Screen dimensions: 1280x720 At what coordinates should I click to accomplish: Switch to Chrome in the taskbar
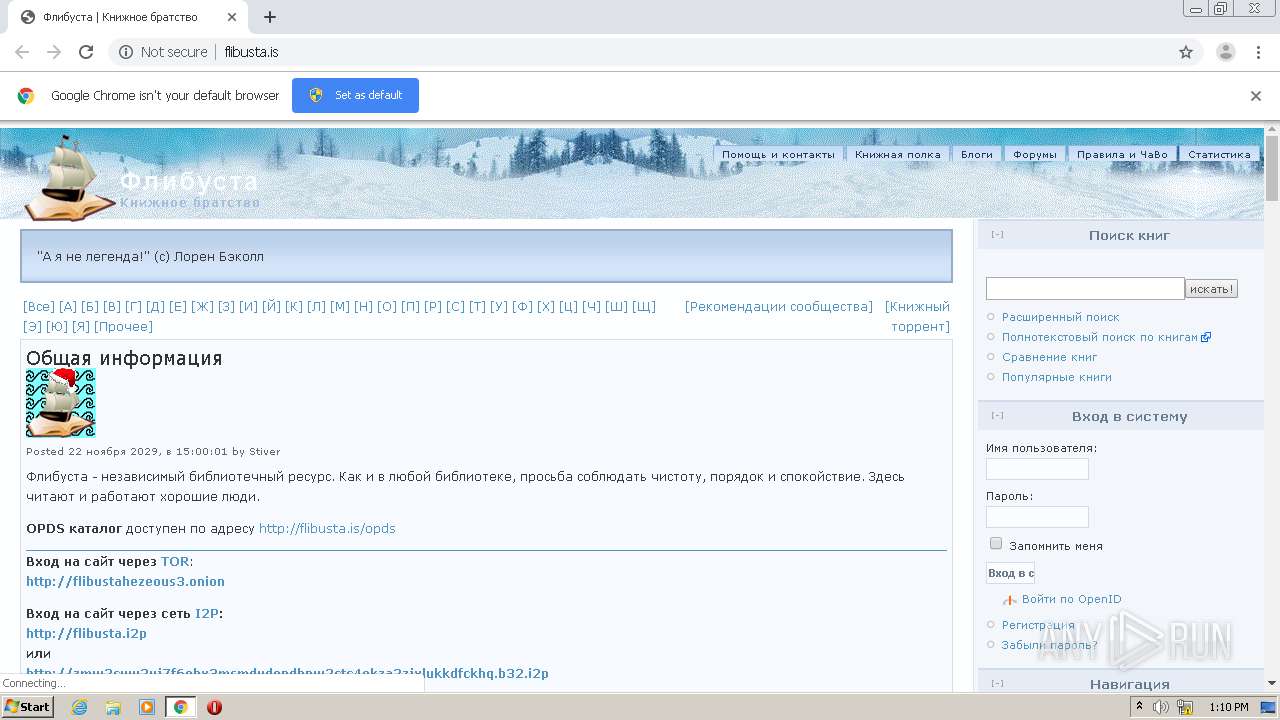(x=180, y=707)
